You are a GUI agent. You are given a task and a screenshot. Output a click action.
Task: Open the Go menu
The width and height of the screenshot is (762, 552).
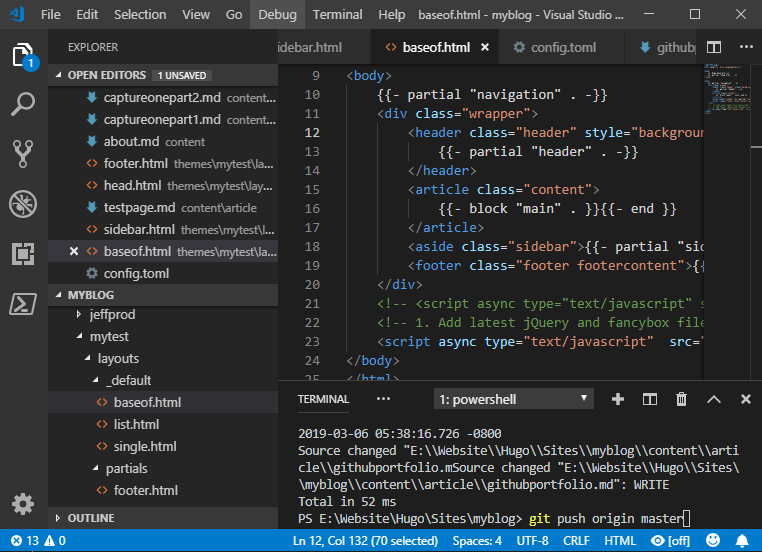tap(234, 15)
